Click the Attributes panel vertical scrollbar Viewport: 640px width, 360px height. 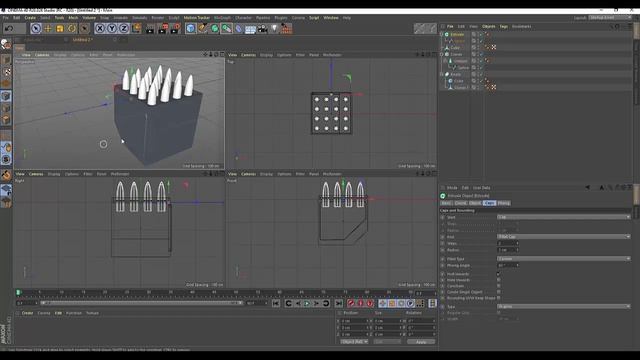(x=636, y=196)
